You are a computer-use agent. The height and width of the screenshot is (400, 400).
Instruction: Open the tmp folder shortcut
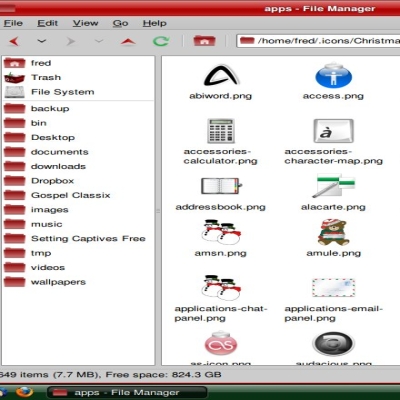coord(78,253)
